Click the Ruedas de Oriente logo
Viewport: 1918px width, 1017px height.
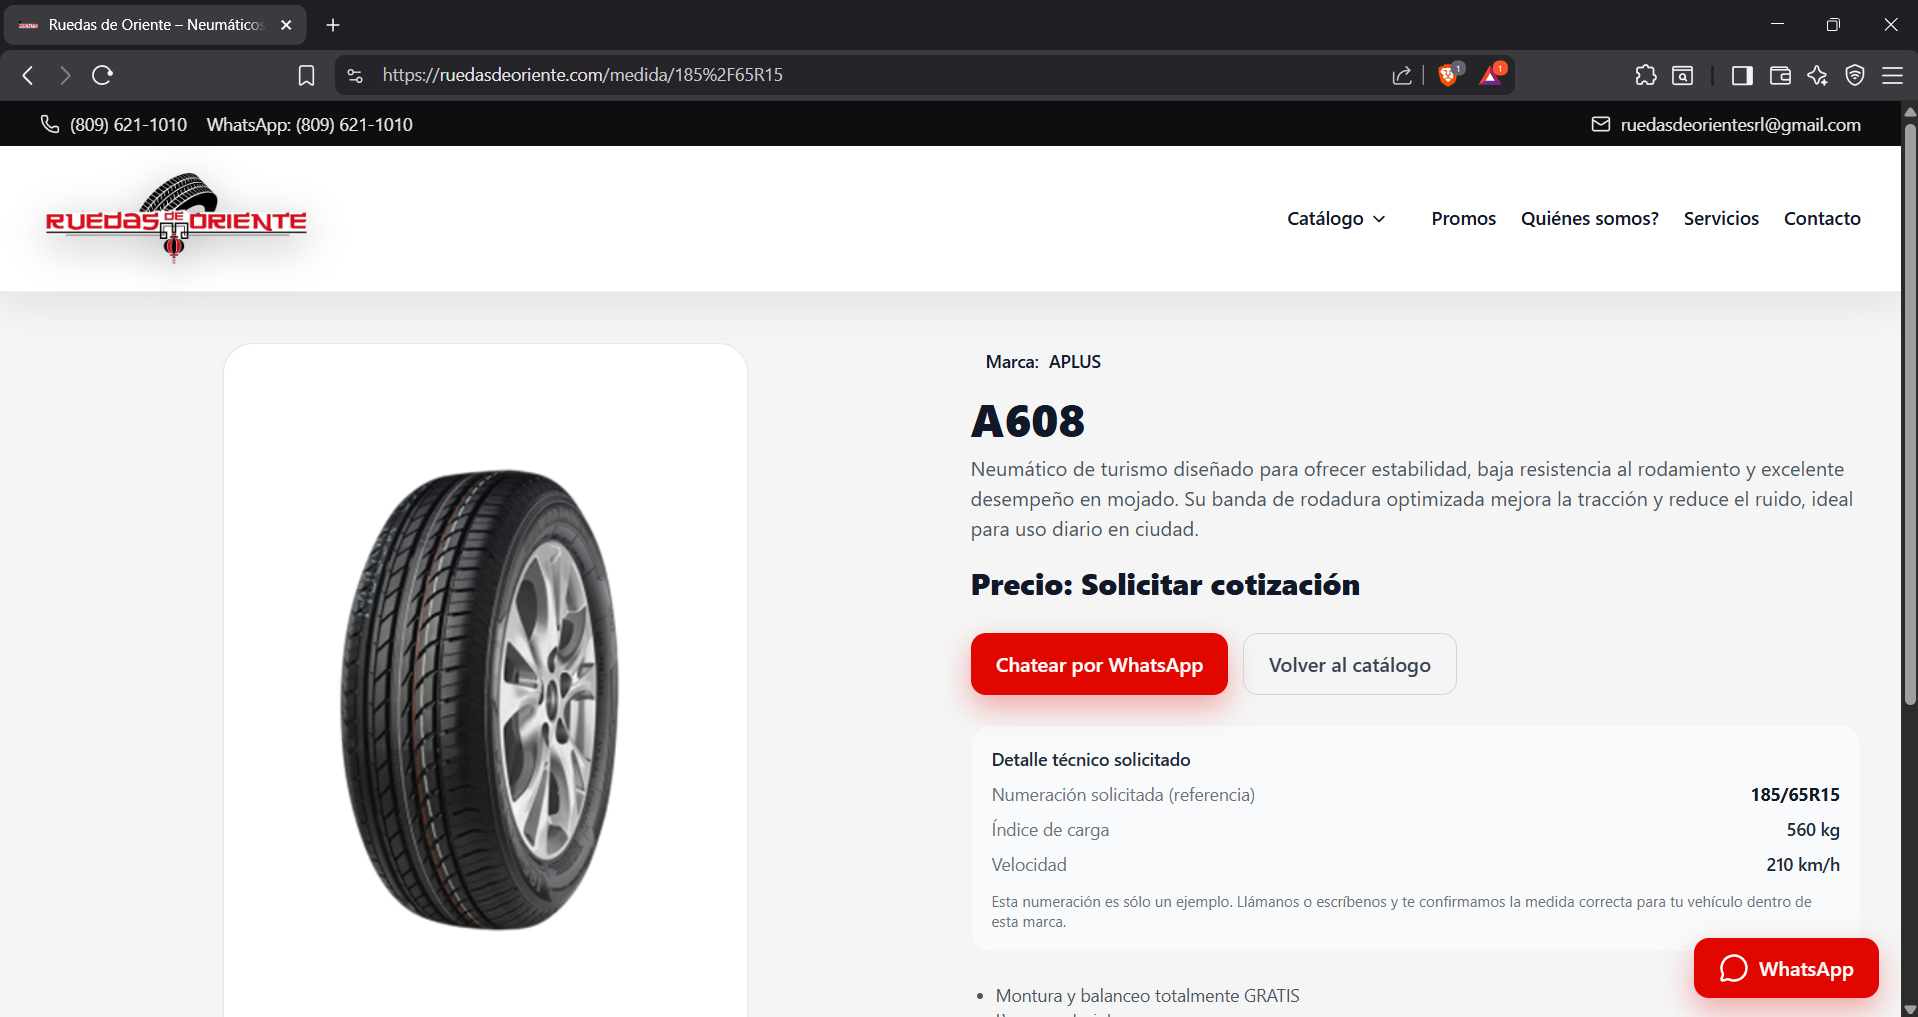[x=176, y=218]
